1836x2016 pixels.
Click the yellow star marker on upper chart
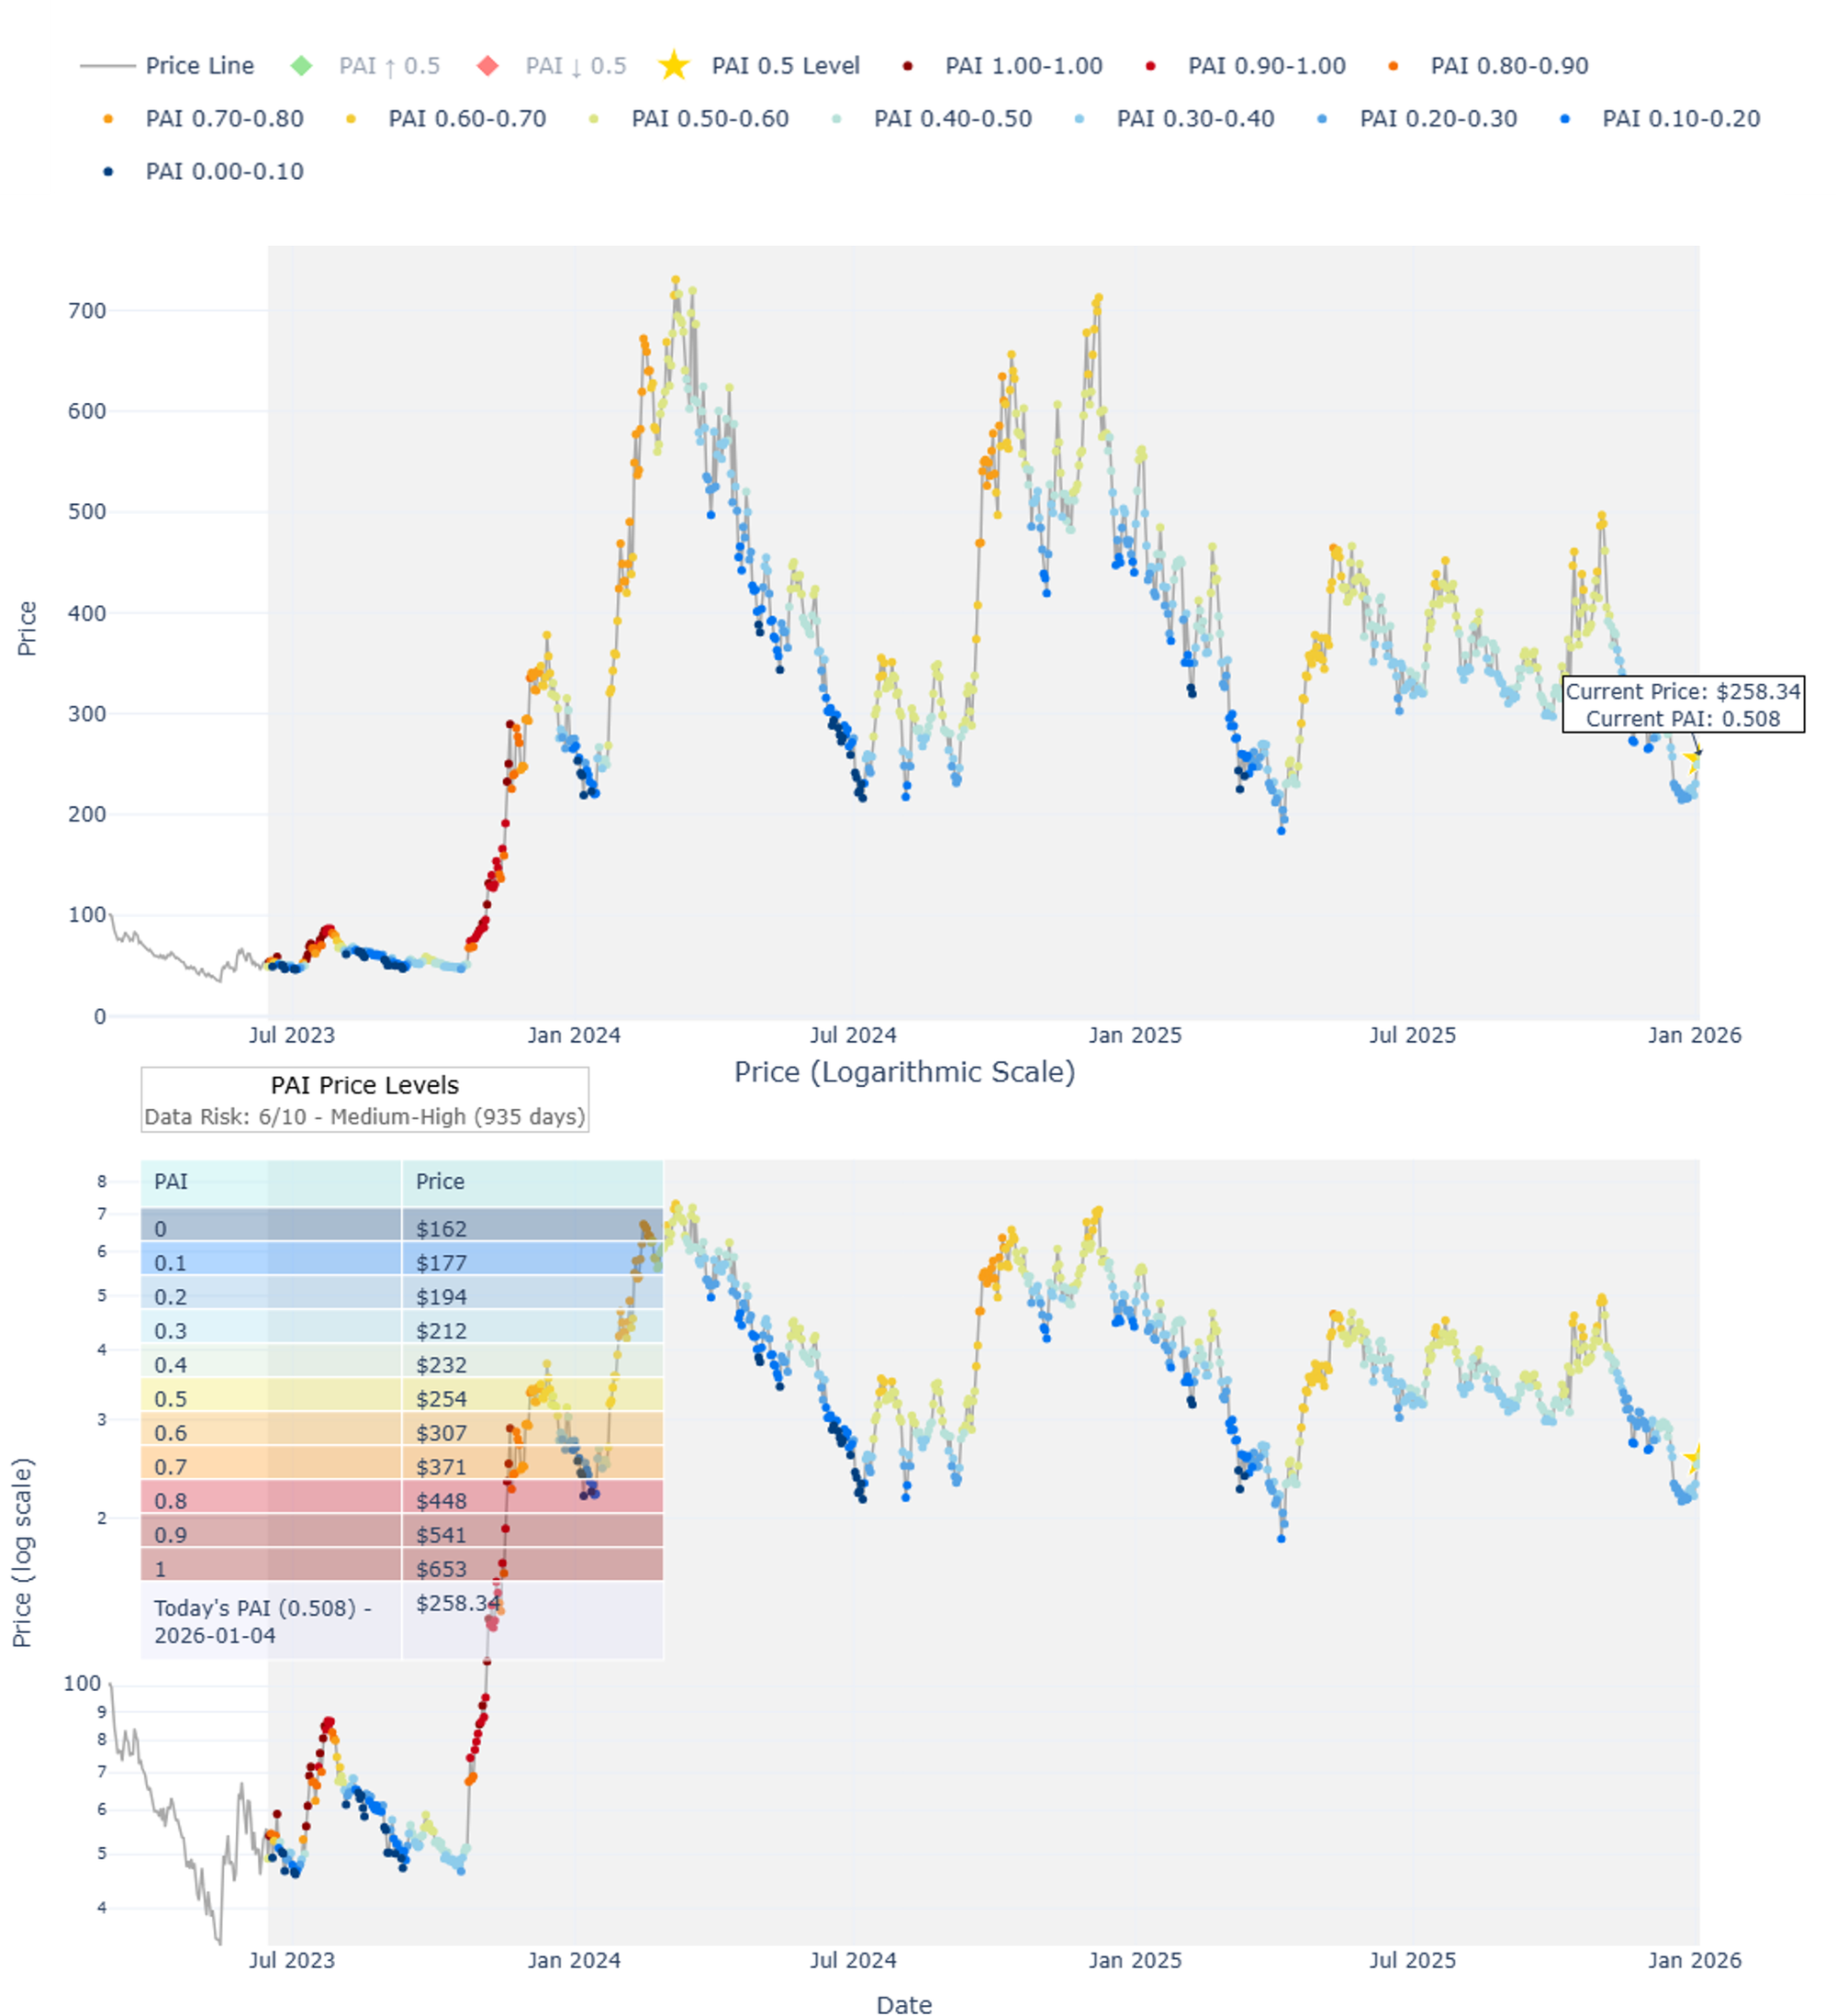[x=1693, y=759]
